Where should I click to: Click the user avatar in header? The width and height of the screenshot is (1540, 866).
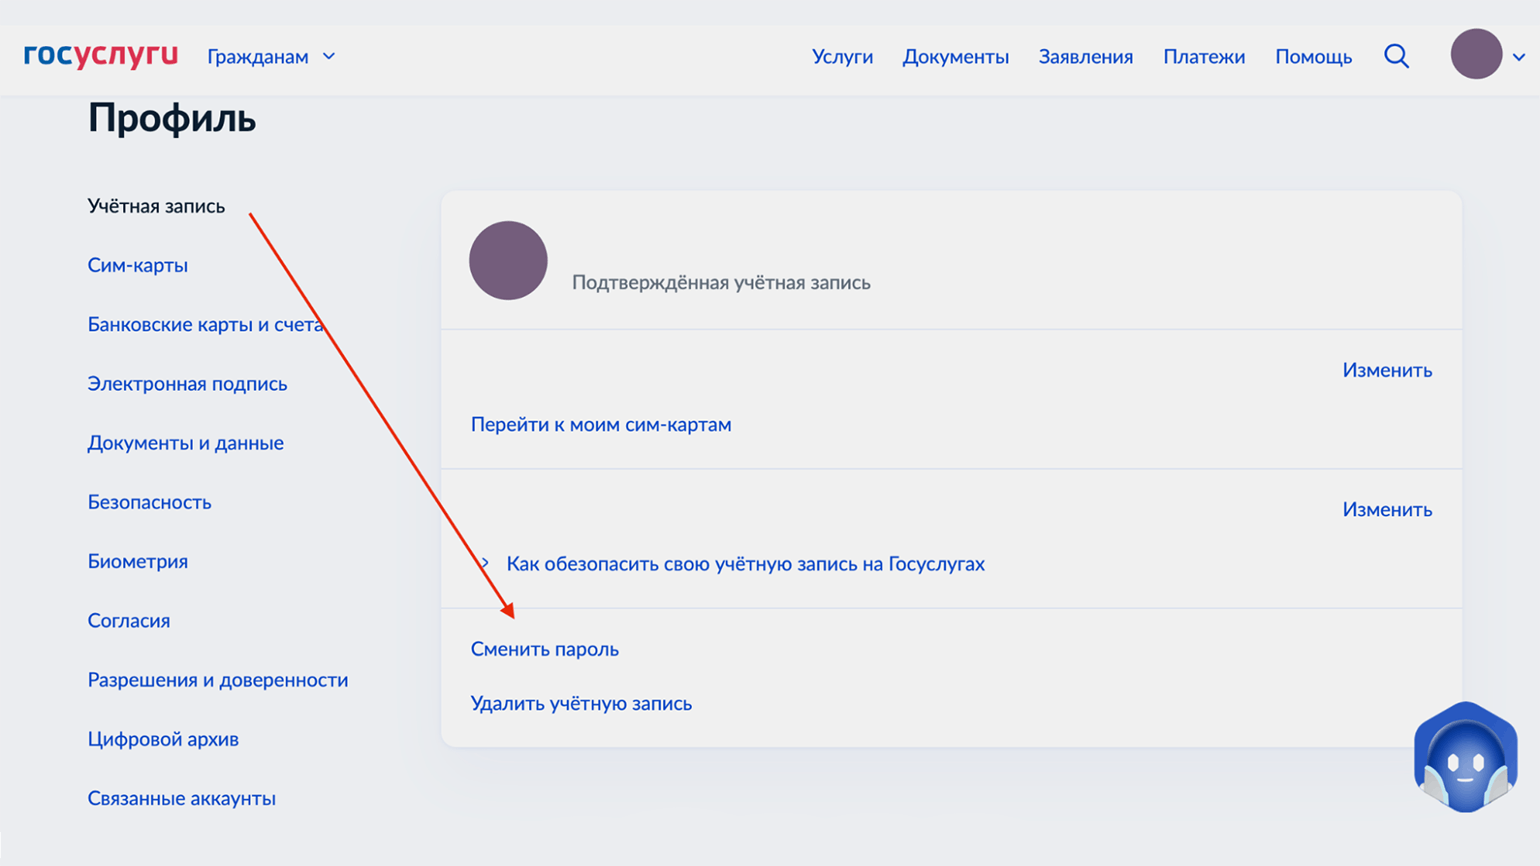click(1476, 55)
